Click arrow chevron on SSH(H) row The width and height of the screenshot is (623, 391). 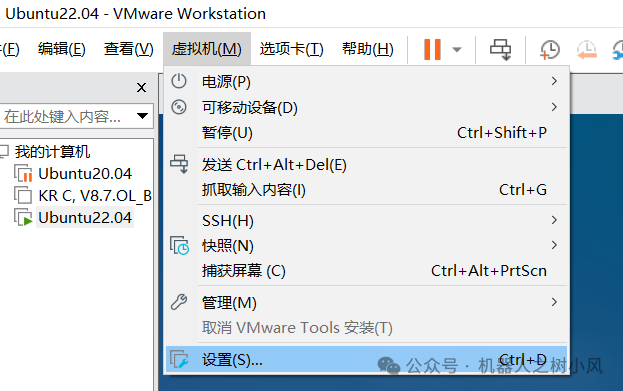pyautogui.click(x=554, y=220)
